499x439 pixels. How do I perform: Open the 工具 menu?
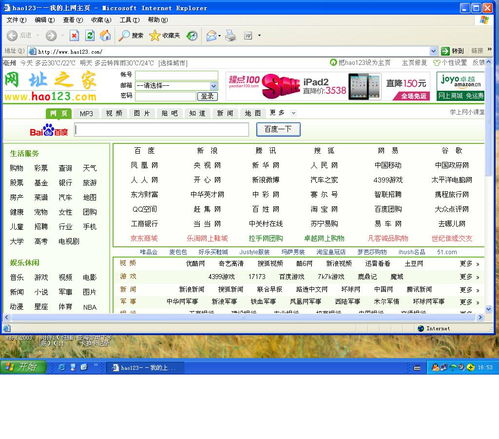[130, 20]
